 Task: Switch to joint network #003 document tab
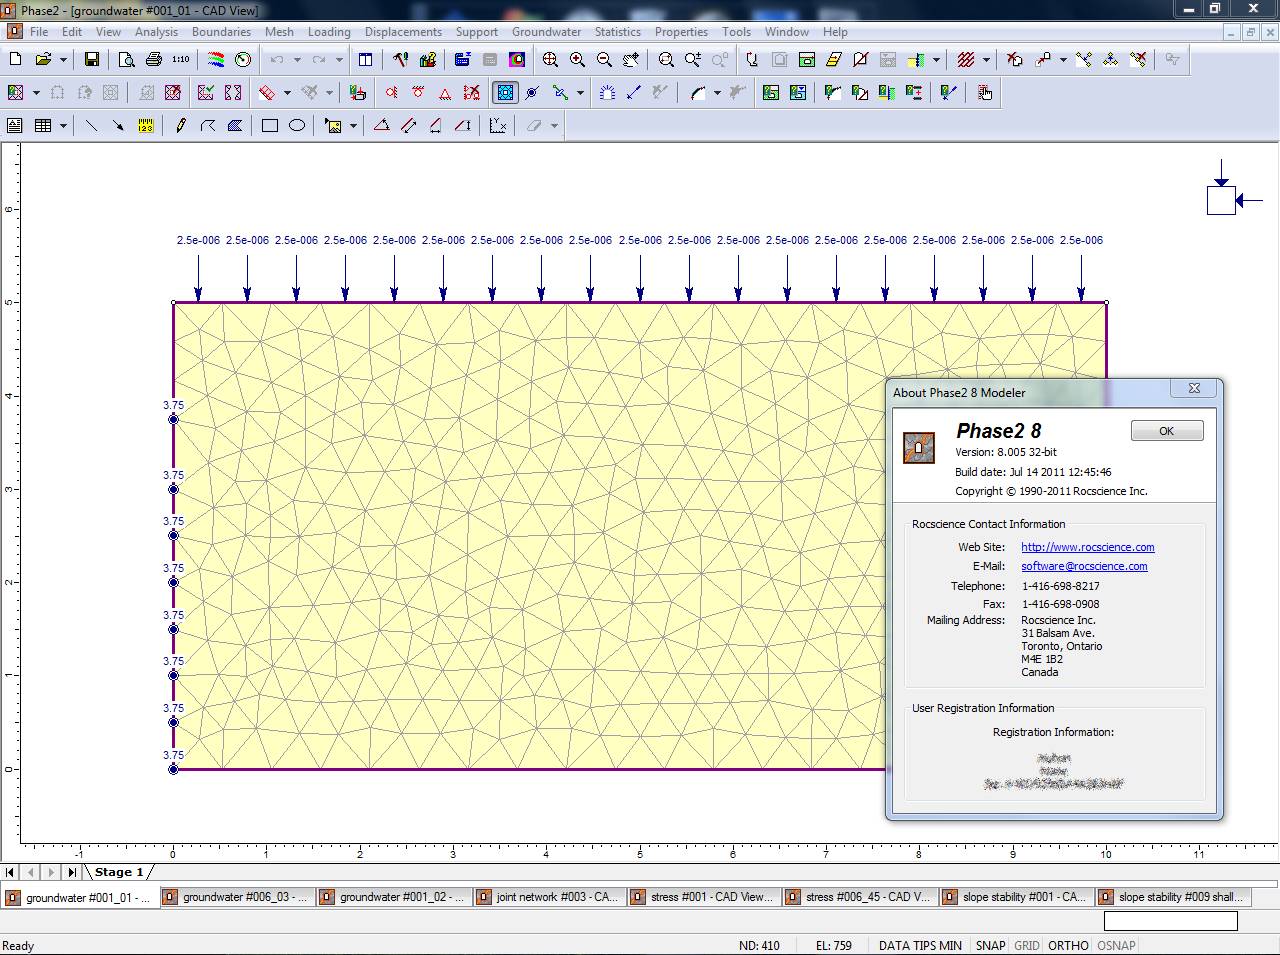click(x=548, y=897)
